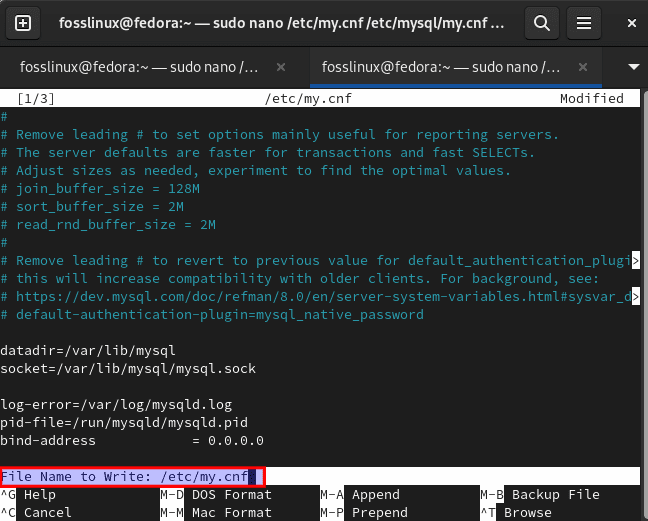The height and width of the screenshot is (521, 648).
Task: Click the join_buffer_size = 128M comment
Action: click(100, 188)
